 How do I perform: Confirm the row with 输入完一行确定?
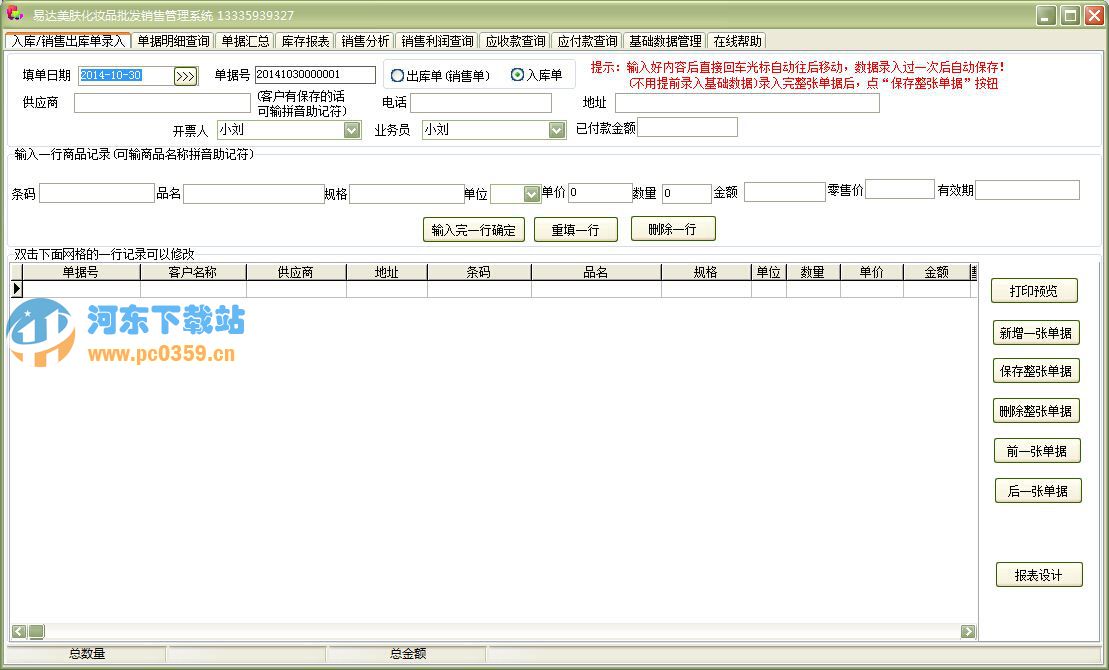(x=473, y=229)
